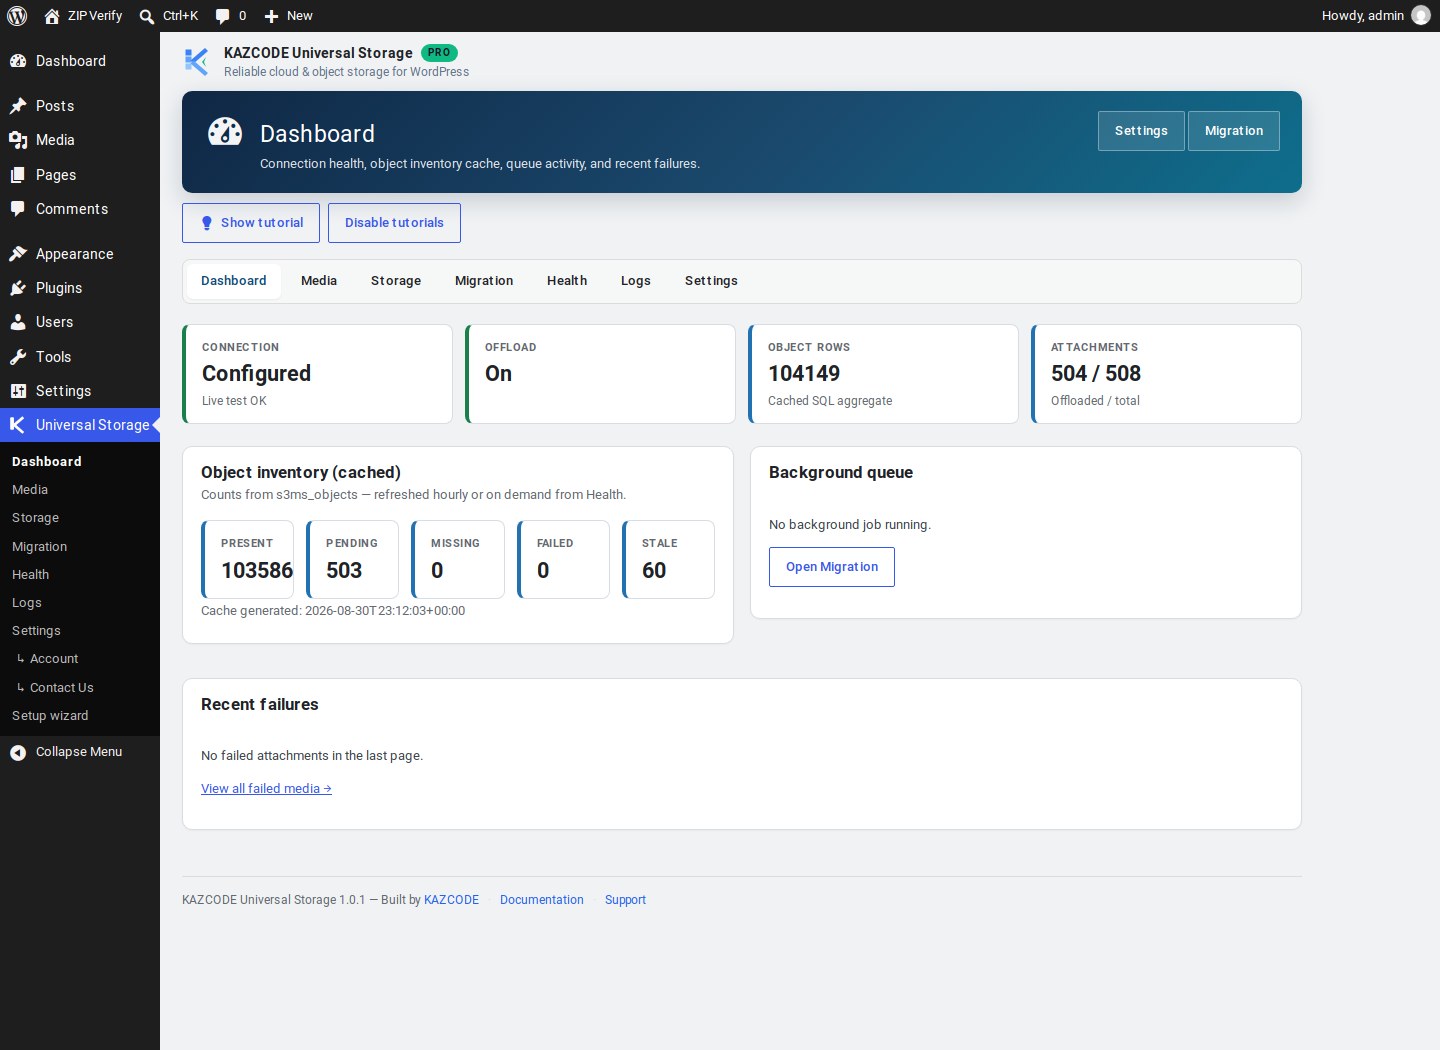Click the Cache generated timestamp text
The height and width of the screenshot is (1050, 1440).
(333, 611)
